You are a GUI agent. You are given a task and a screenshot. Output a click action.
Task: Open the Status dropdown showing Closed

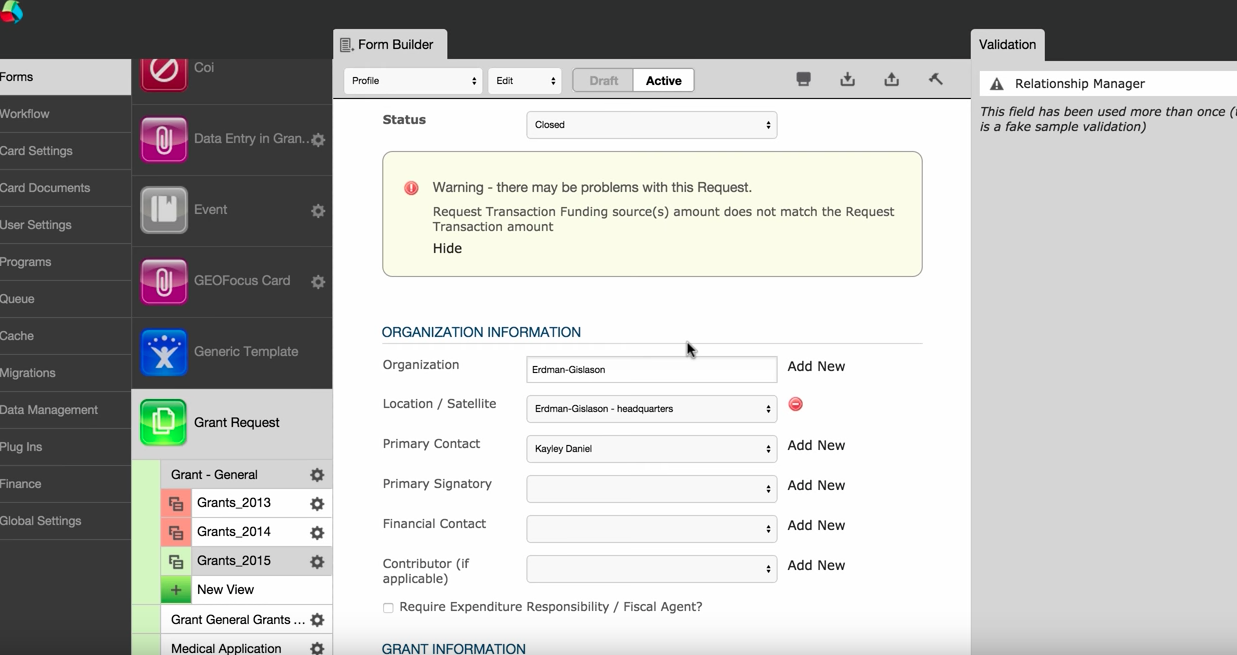tap(651, 125)
